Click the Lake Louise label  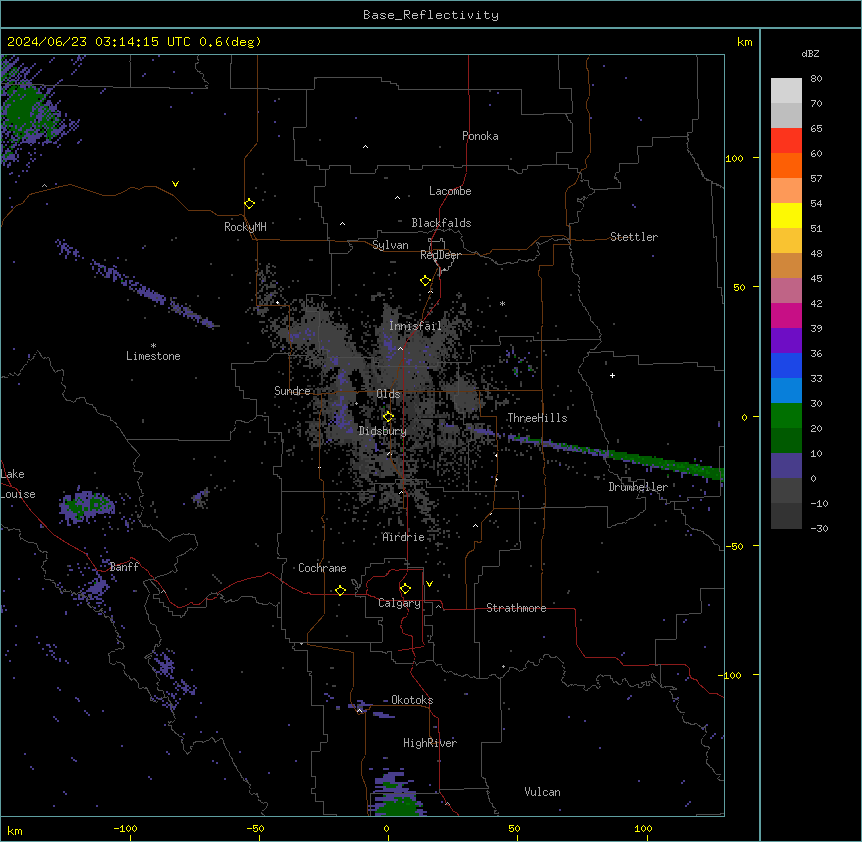point(16,484)
